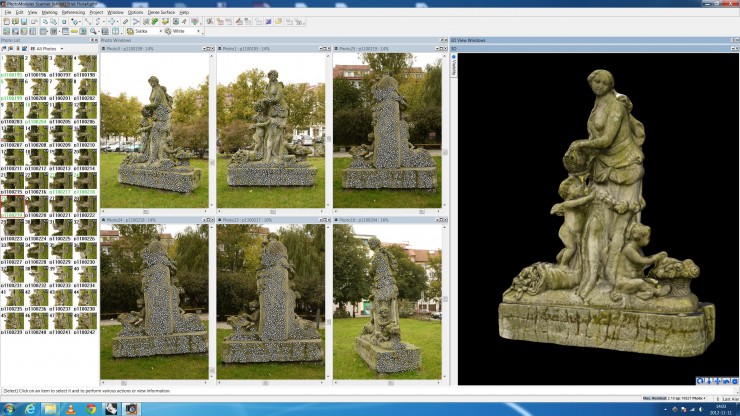Click the Windows Start button
The width and height of the screenshot is (740, 416).
pos(9,408)
